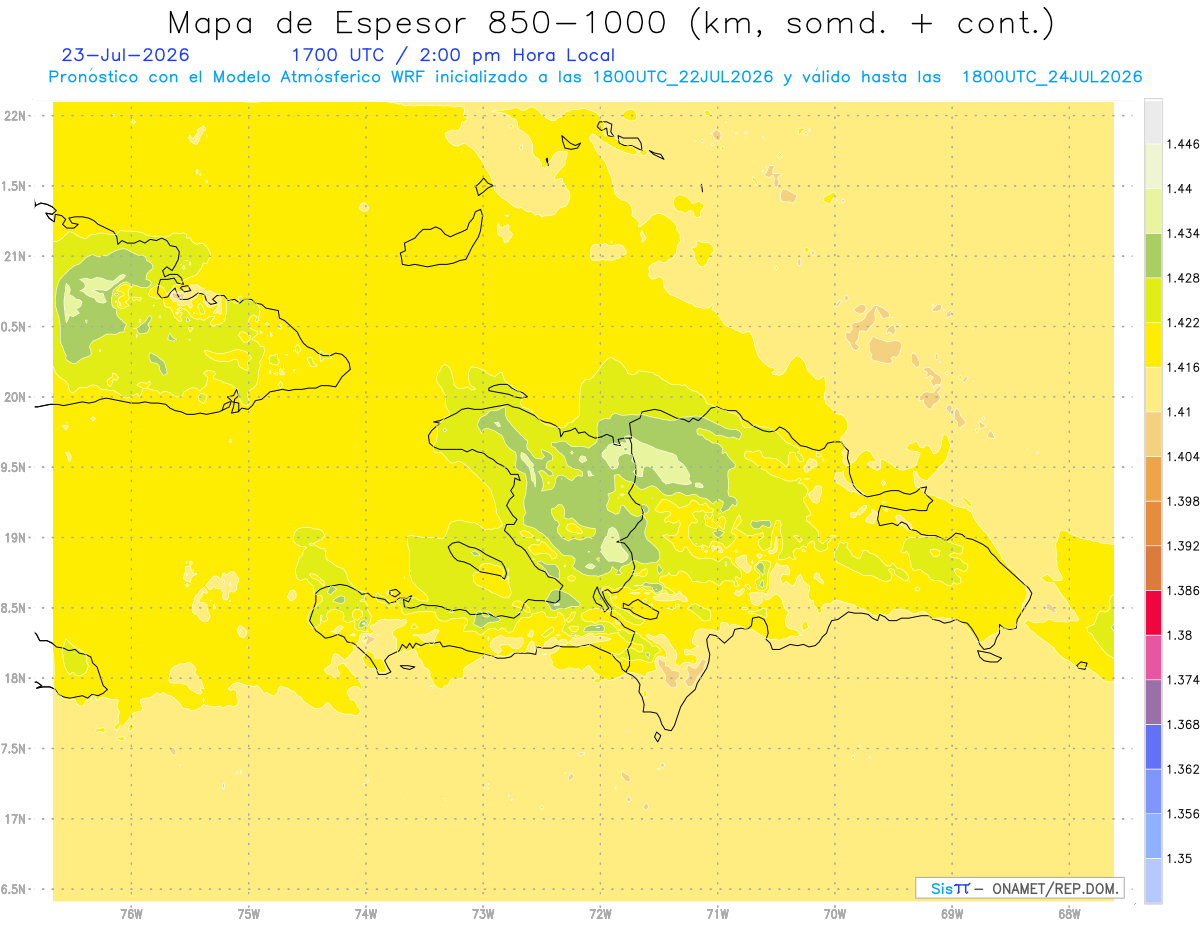Select the date label '23-Jul-2026'

click(x=125, y=55)
